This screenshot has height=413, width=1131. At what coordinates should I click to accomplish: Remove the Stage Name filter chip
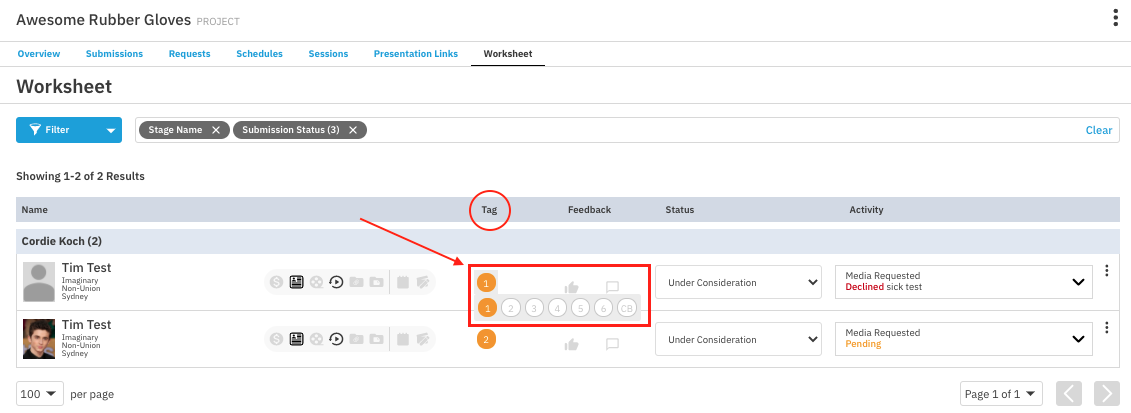coord(215,130)
